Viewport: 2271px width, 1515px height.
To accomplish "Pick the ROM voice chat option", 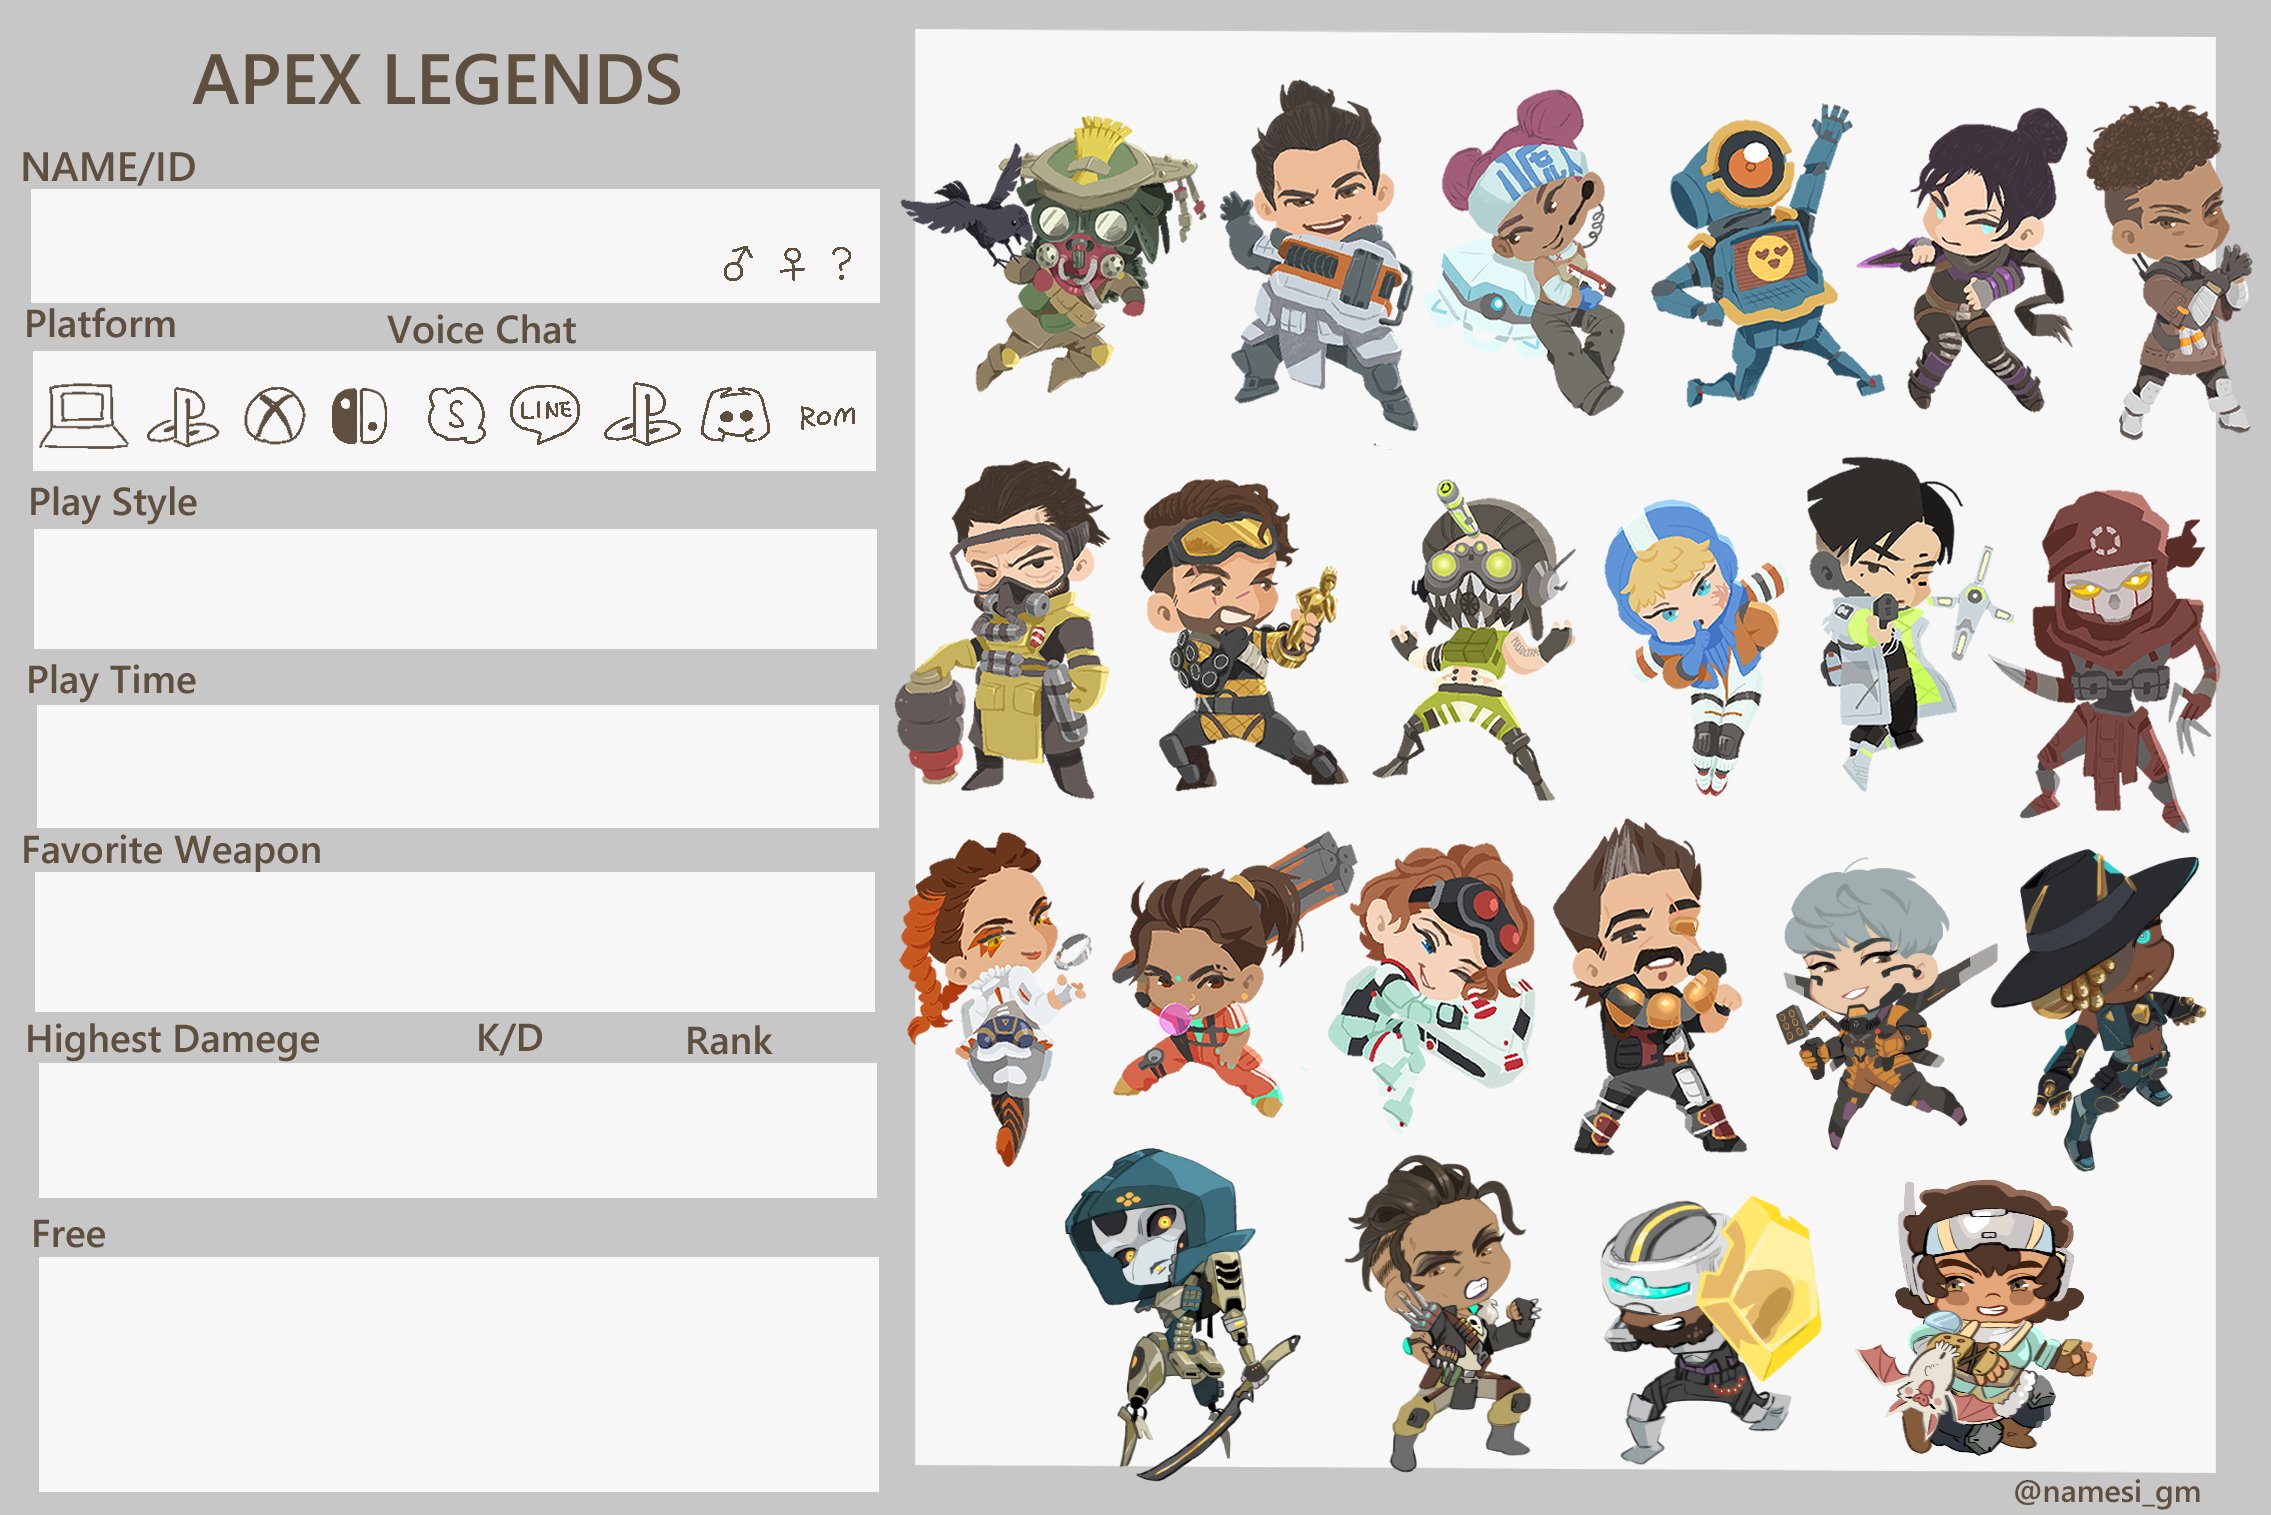I will point(827,416).
